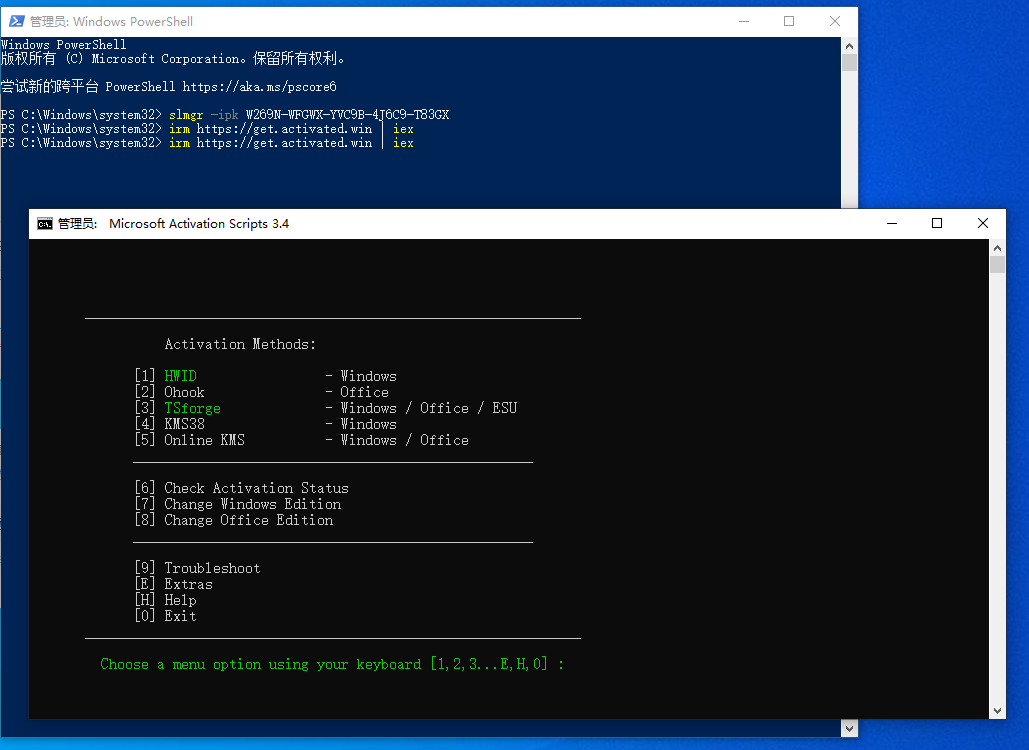Click the "Microsoft Activation Scripts 3.4" window title
The height and width of the screenshot is (750, 1029).
(199, 224)
